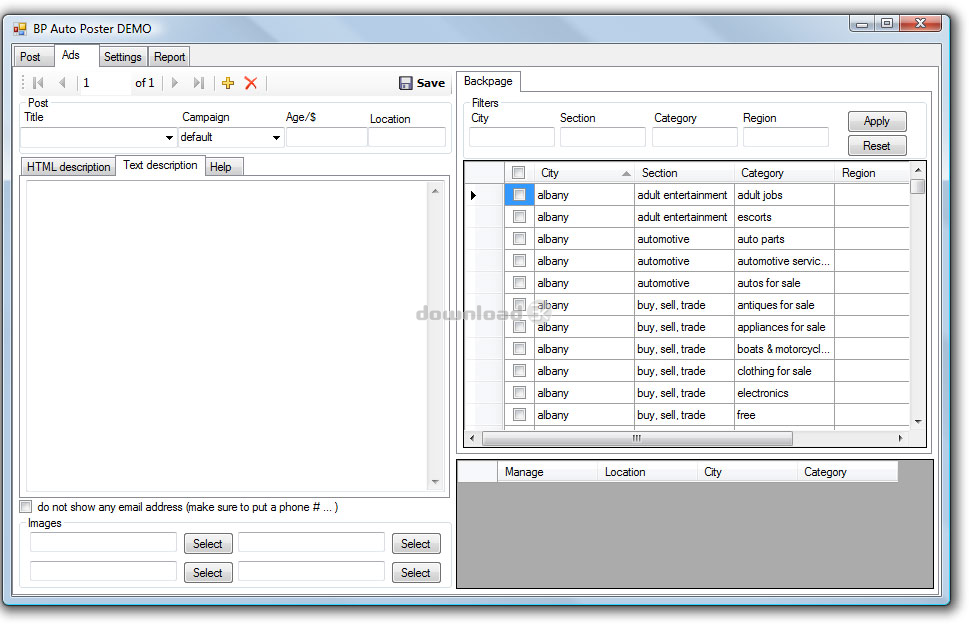Viewport: 969px width, 624px height.
Task: Click the Apply filters button
Action: 877,121
